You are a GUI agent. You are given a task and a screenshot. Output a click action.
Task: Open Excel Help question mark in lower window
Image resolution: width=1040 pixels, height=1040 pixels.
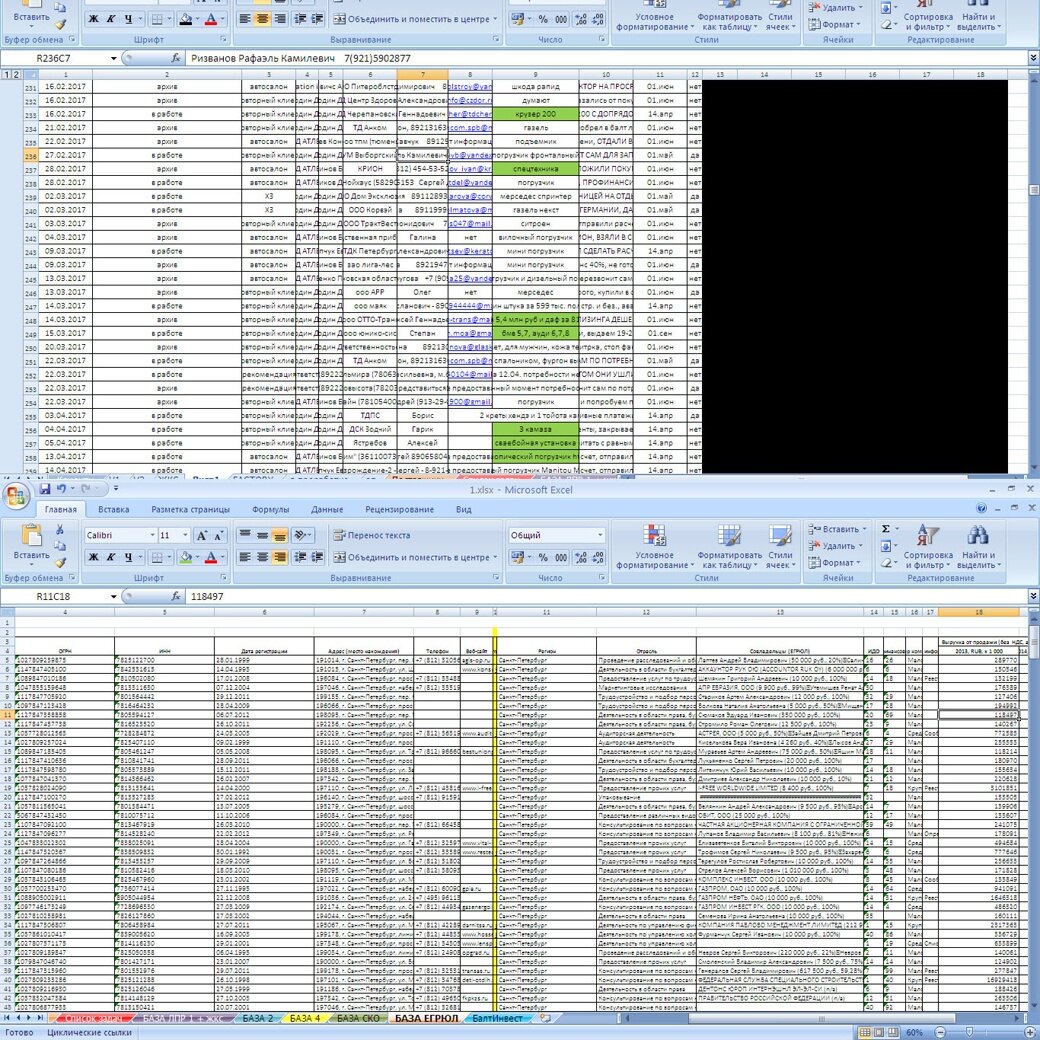[x=981, y=508]
